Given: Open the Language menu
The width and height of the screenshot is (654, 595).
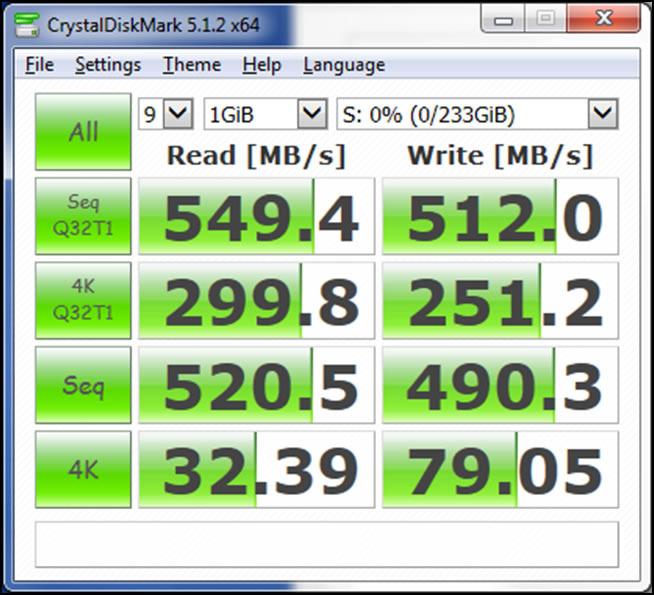Looking at the screenshot, I should pyautogui.click(x=344, y=65).
